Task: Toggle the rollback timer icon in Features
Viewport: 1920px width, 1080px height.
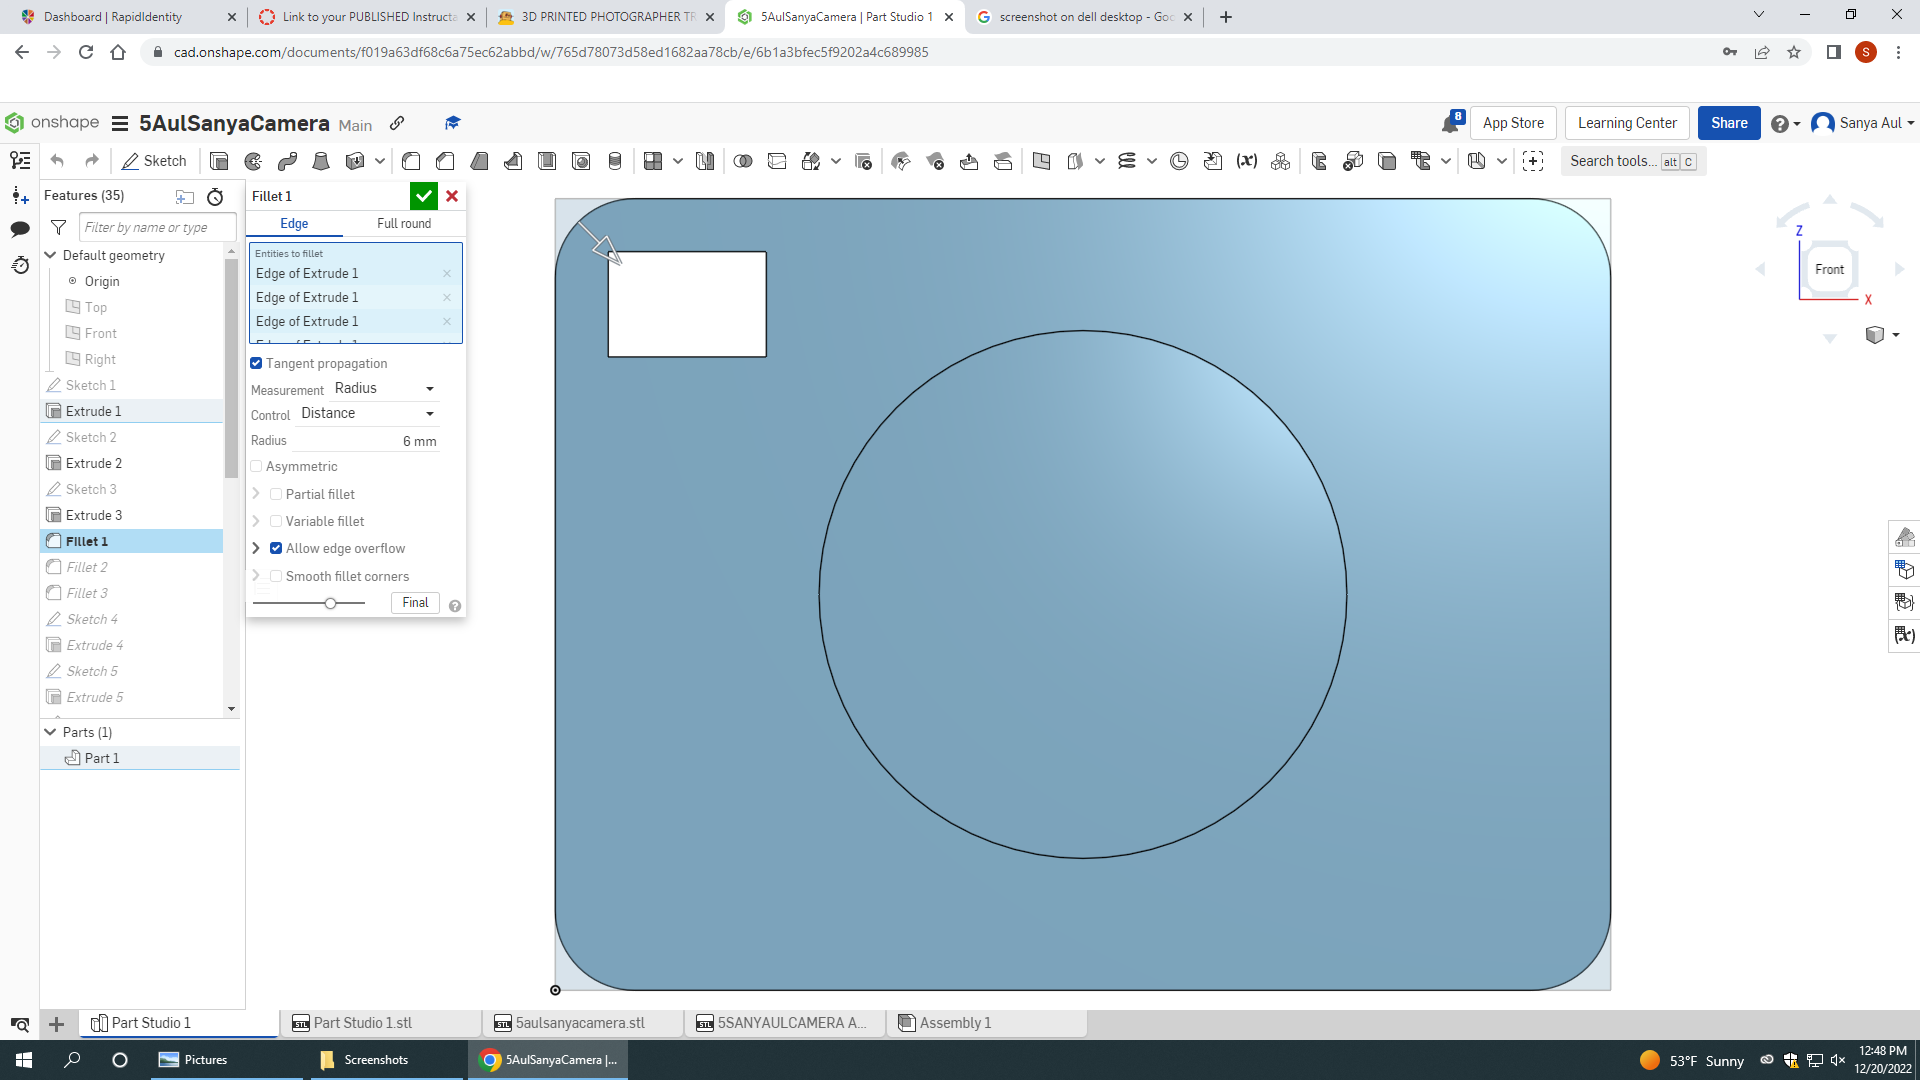Action: click(215, 197)
